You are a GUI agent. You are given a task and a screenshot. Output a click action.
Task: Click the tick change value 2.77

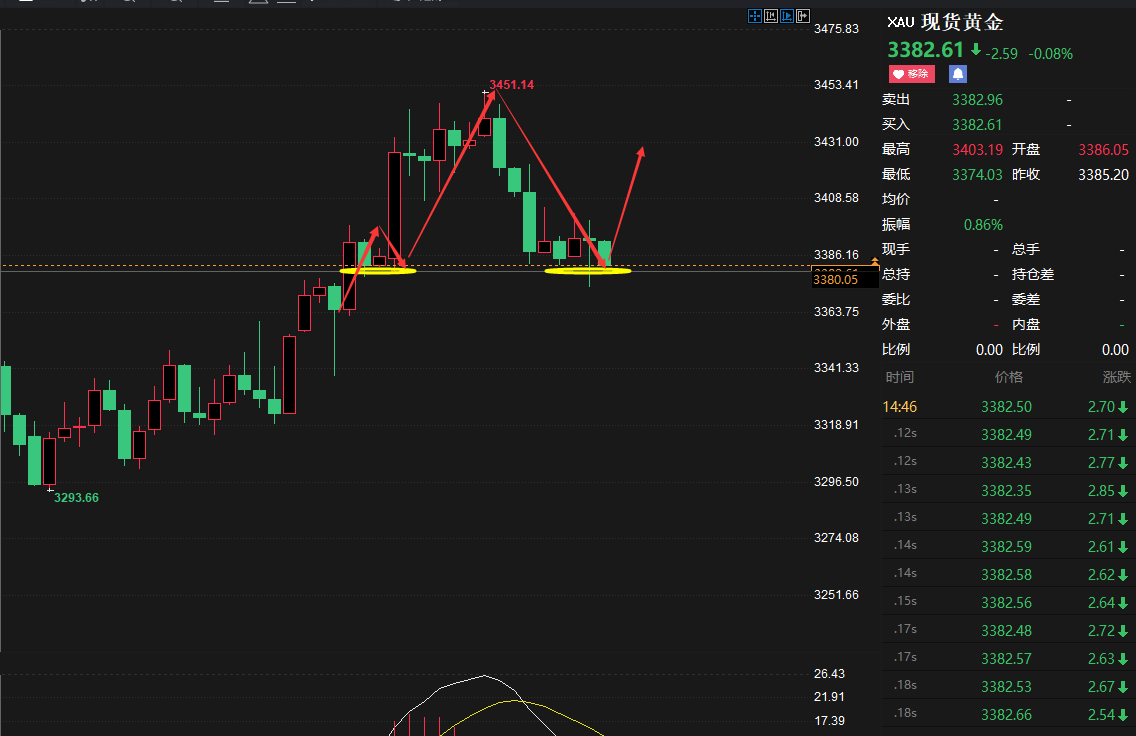tap(1101, 463)
